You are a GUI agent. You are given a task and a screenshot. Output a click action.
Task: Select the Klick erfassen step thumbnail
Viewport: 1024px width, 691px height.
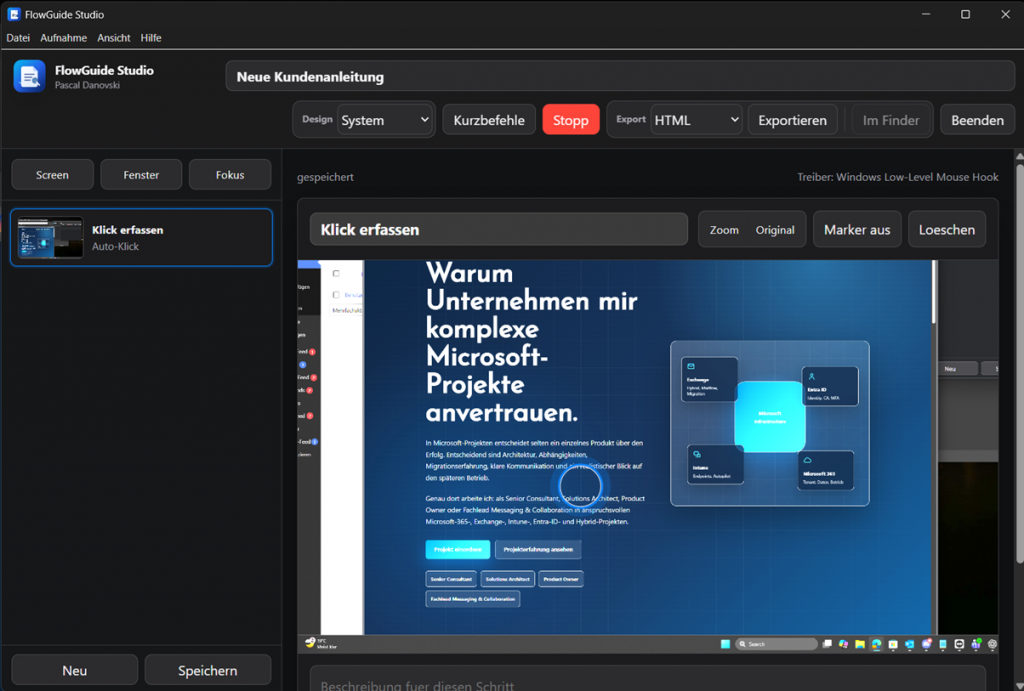click(x=50, y=238)
